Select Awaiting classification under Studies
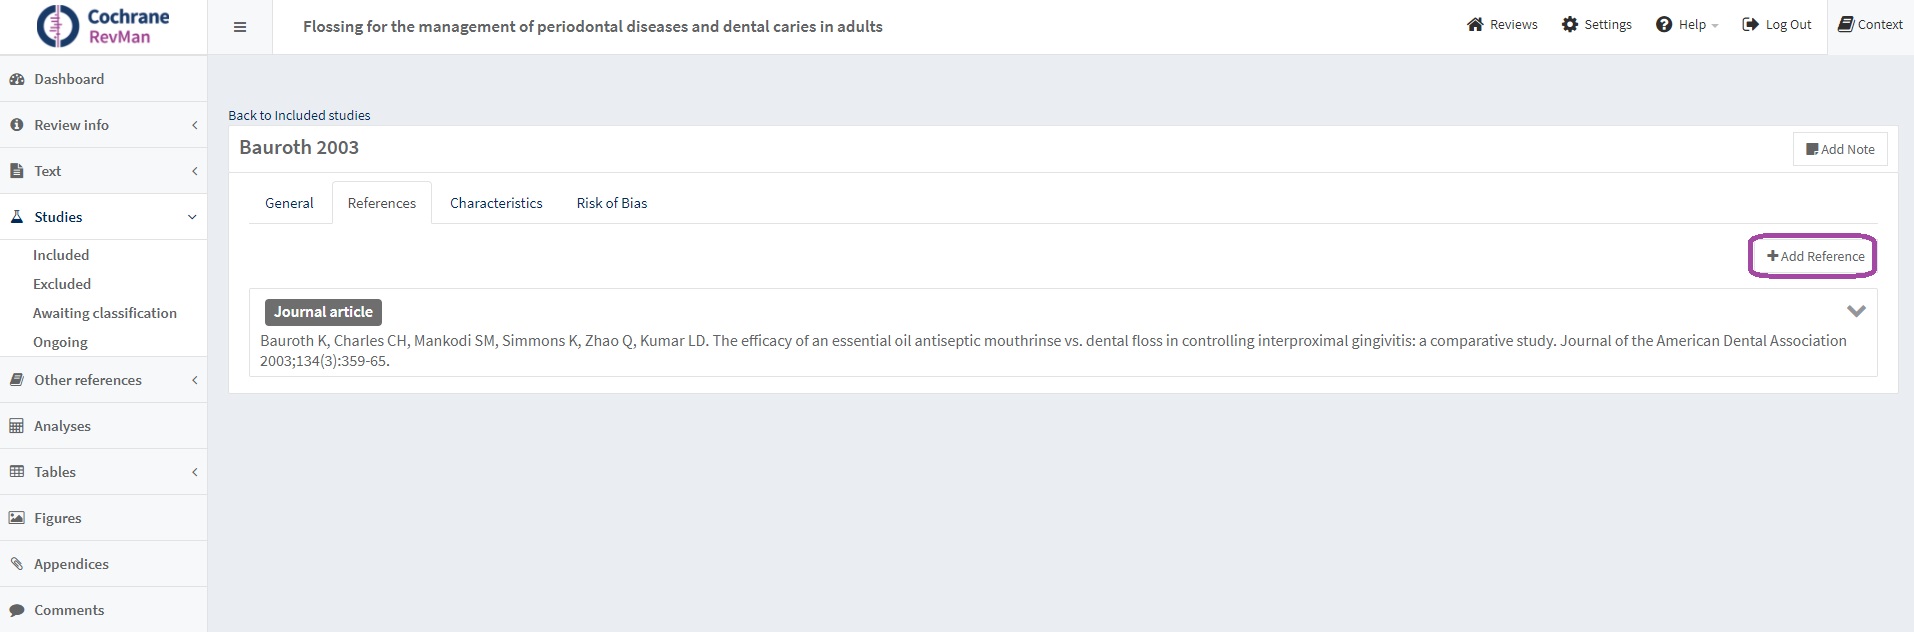This screenshot has width=1914, height=632. 105,313
